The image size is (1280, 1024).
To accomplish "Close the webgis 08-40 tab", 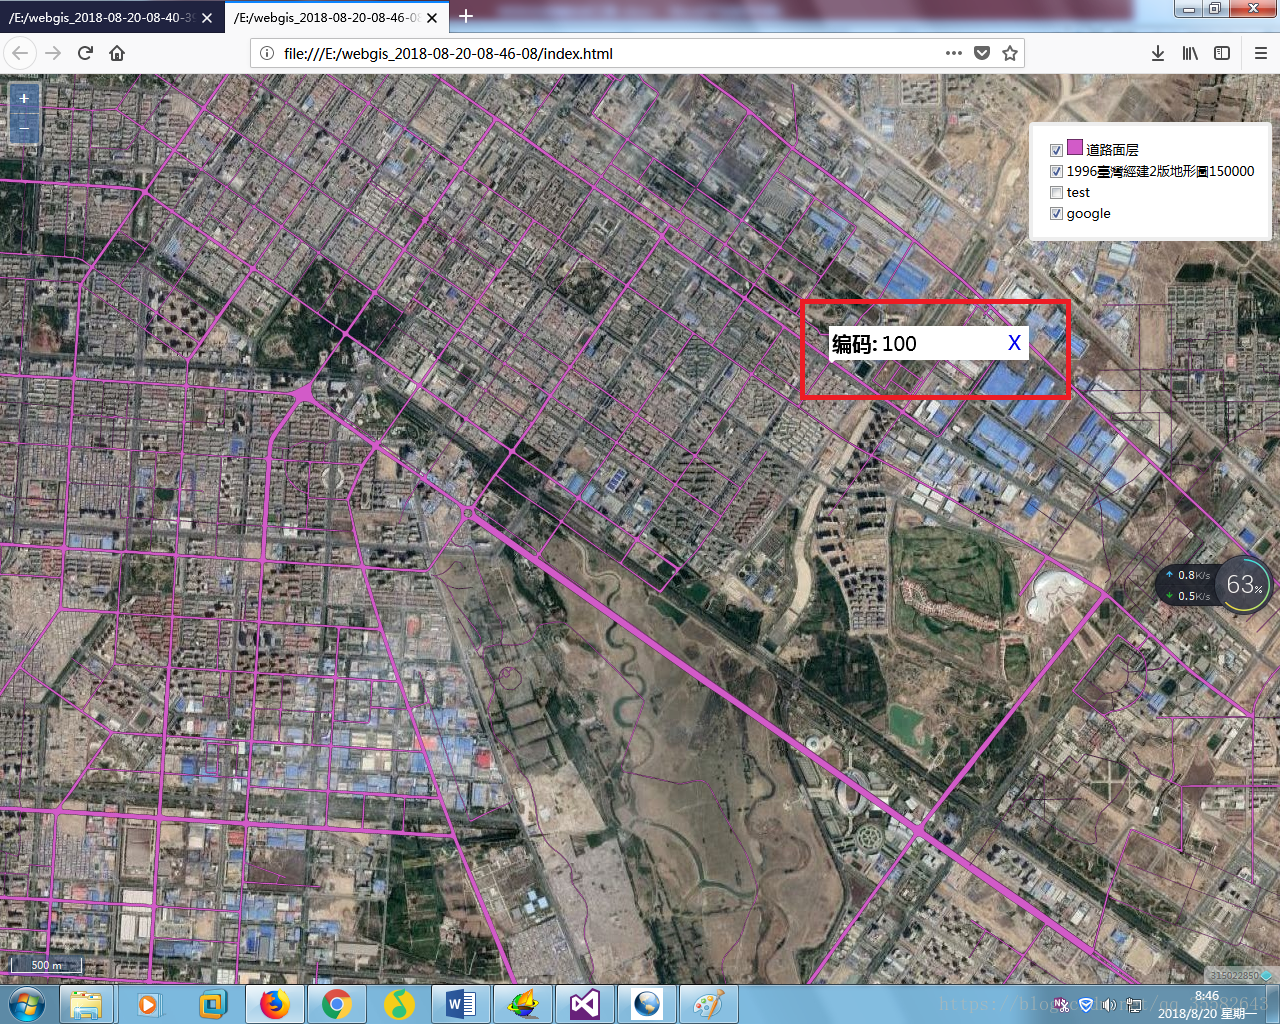I will 207,18.
